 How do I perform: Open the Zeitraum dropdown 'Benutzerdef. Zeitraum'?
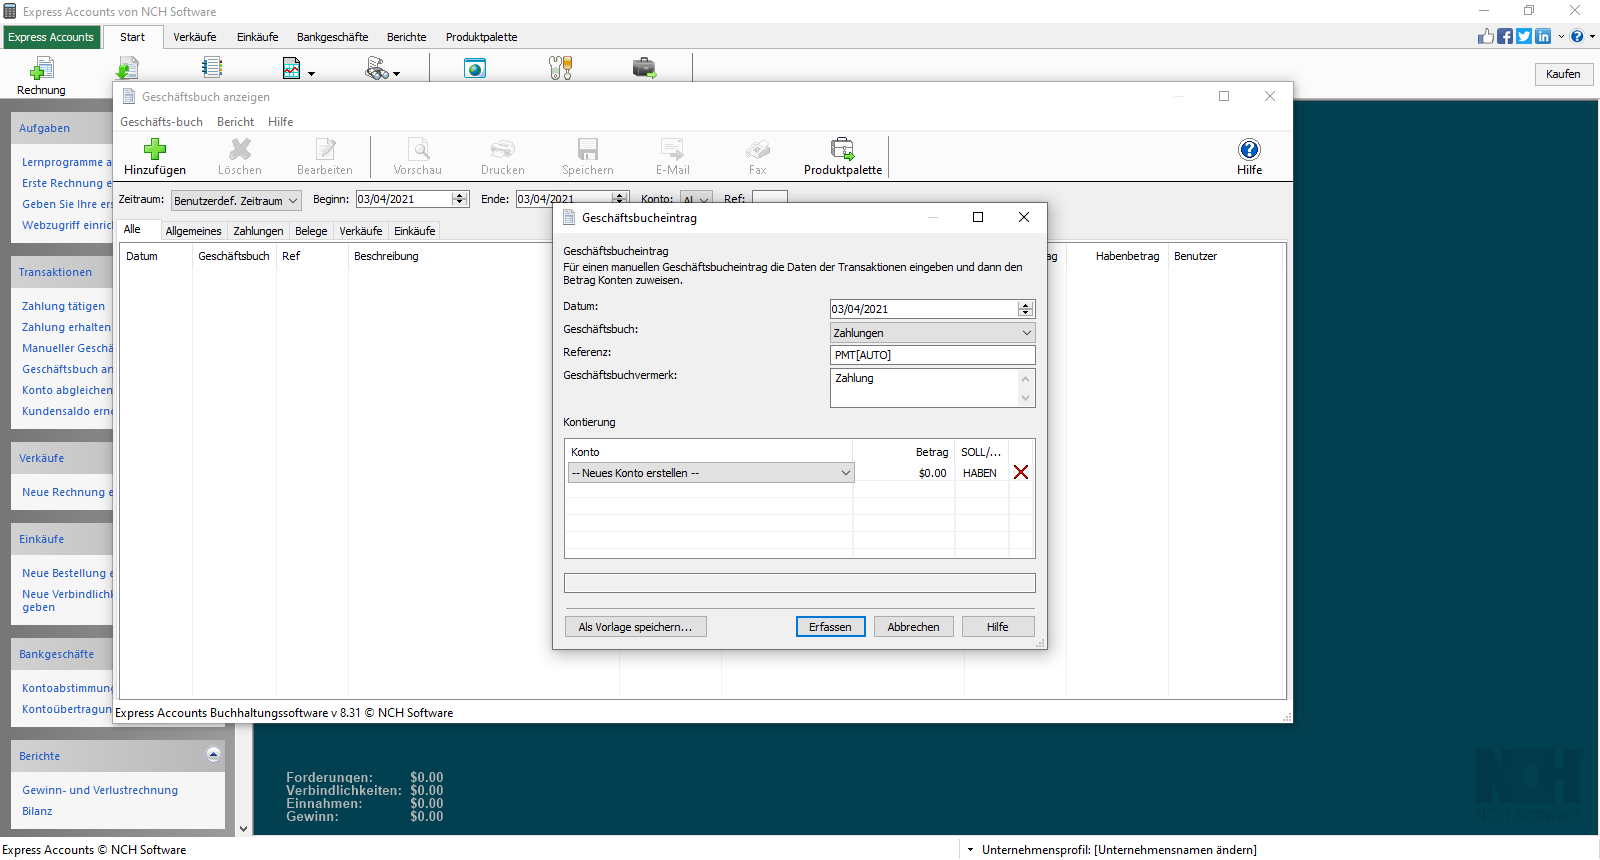point(236,200)
